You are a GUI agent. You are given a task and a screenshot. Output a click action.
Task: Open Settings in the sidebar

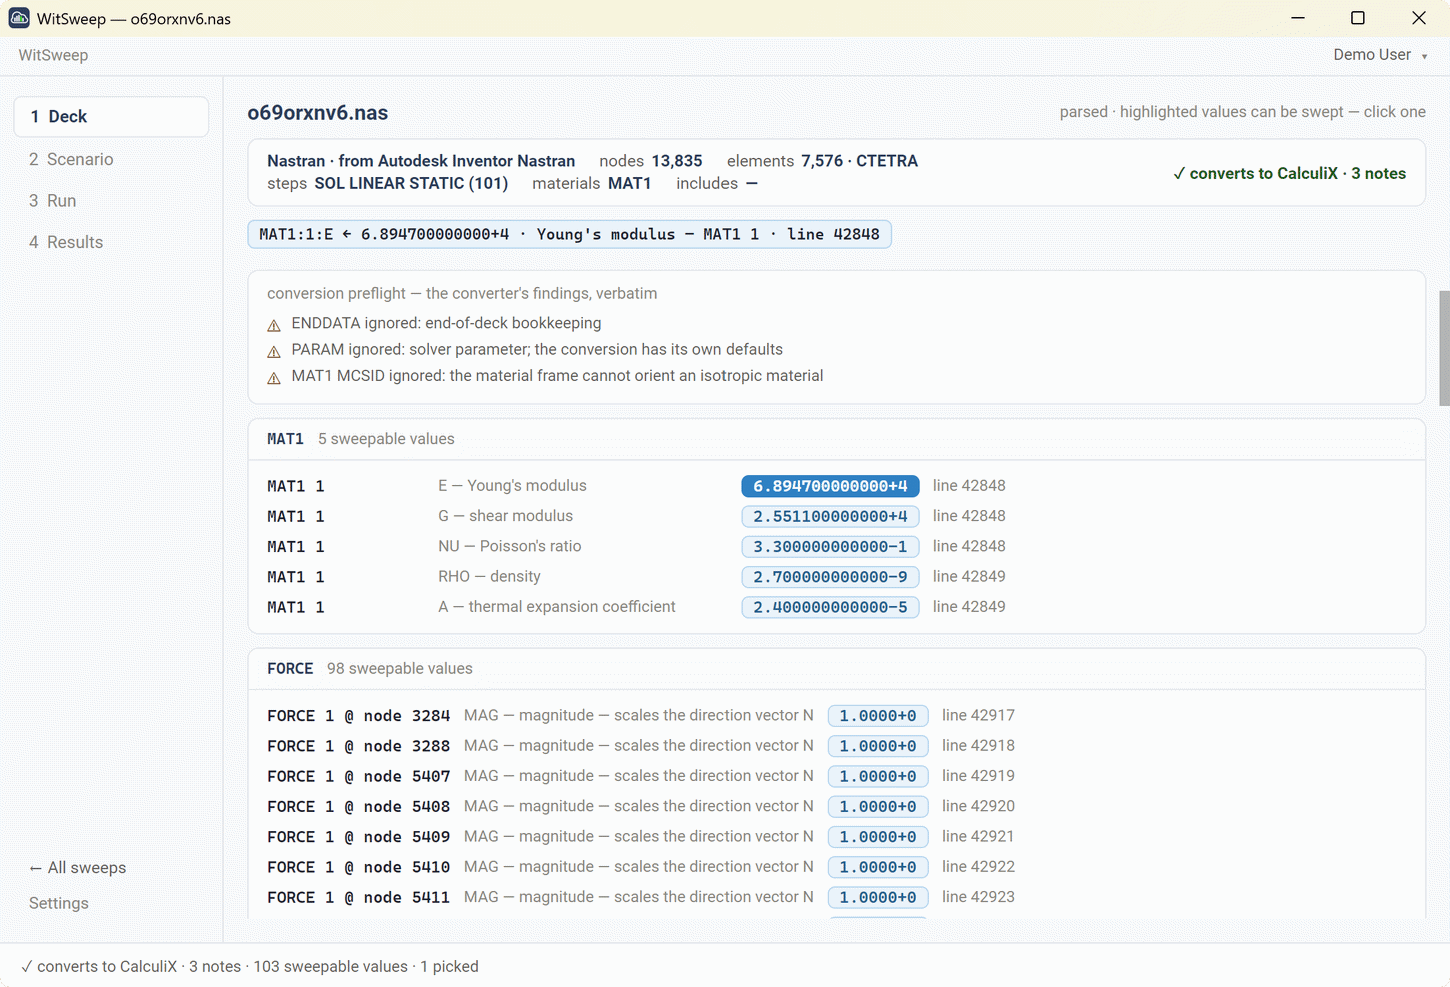(x=59, y=903)
